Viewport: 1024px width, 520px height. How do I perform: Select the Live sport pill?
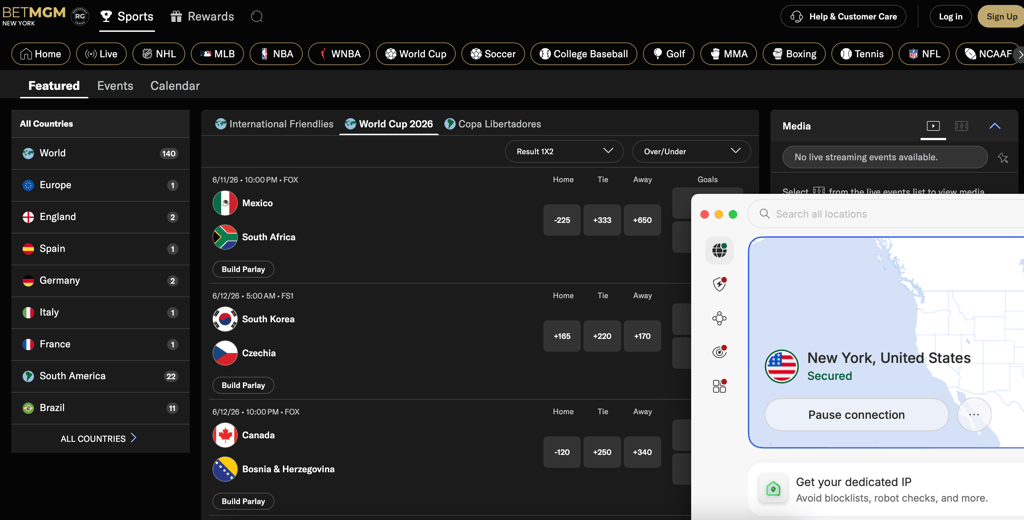point(101,54)
